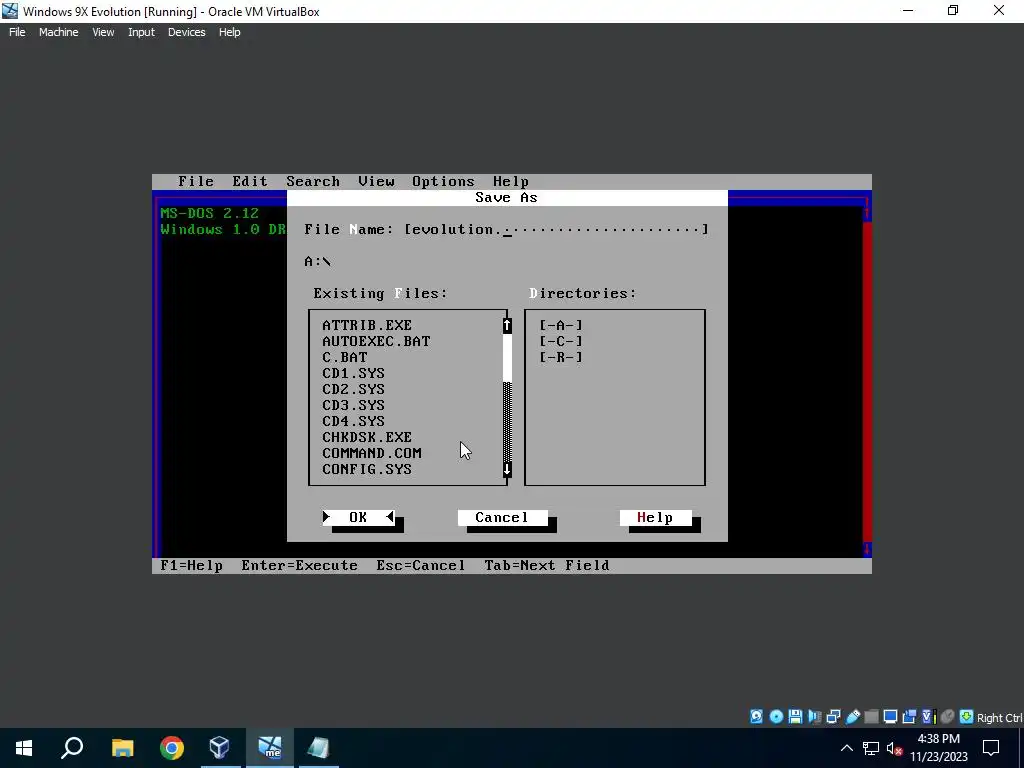Screen dimensions: 1024x768
Task: Select CONFIG.SYS in the file list
Action: click(367, 469)
